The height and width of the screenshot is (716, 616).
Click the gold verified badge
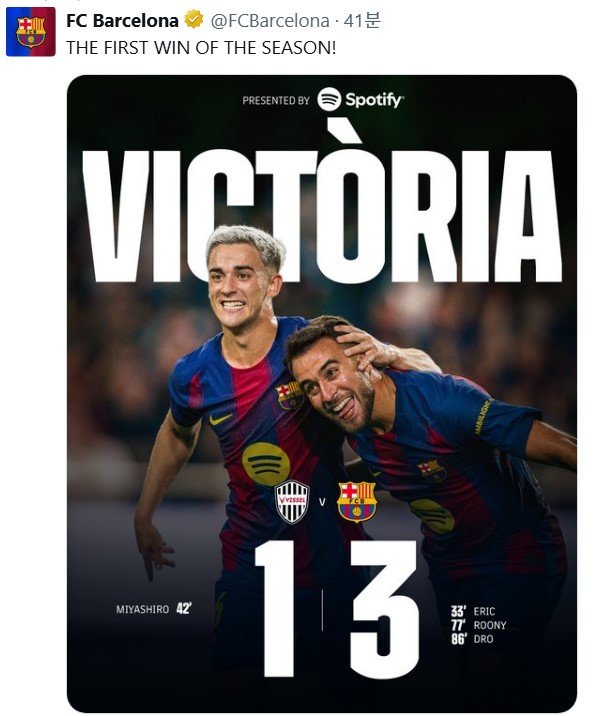193,20
